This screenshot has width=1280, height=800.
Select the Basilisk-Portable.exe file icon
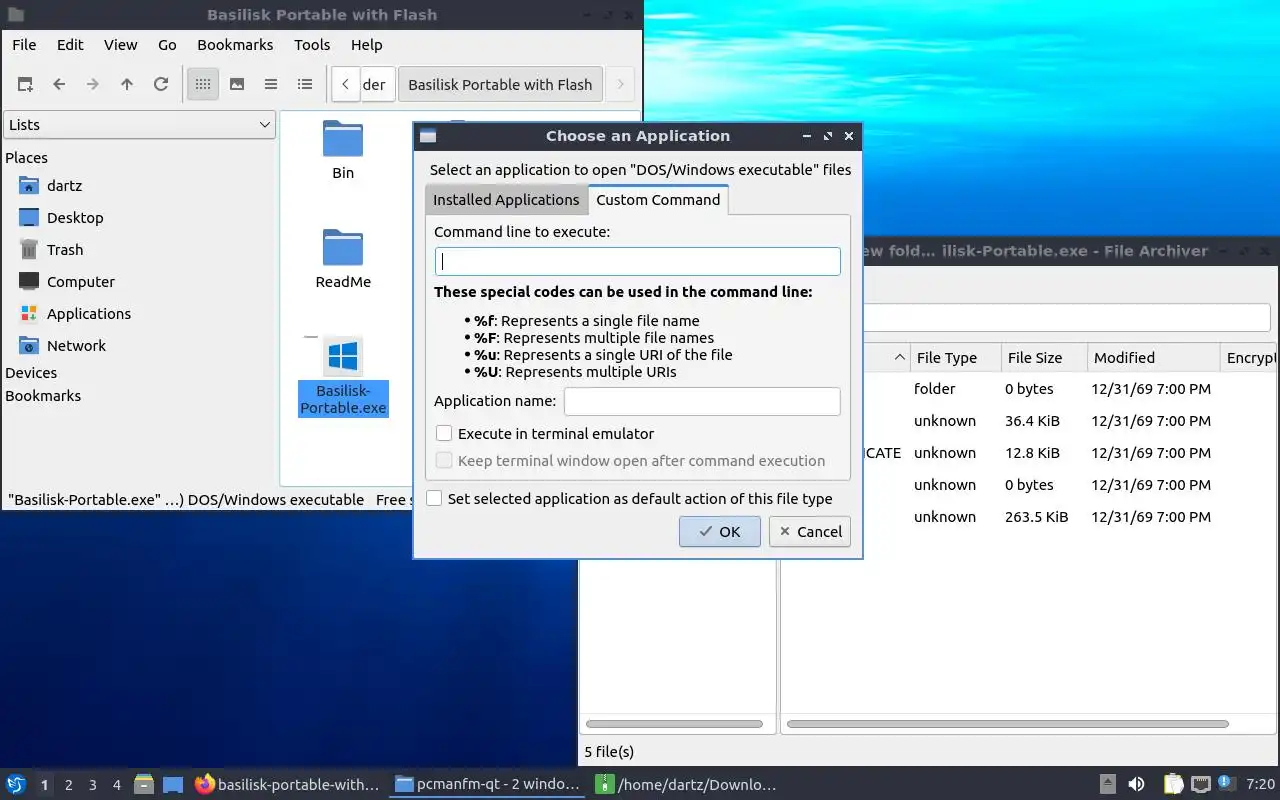click(343, 357)
